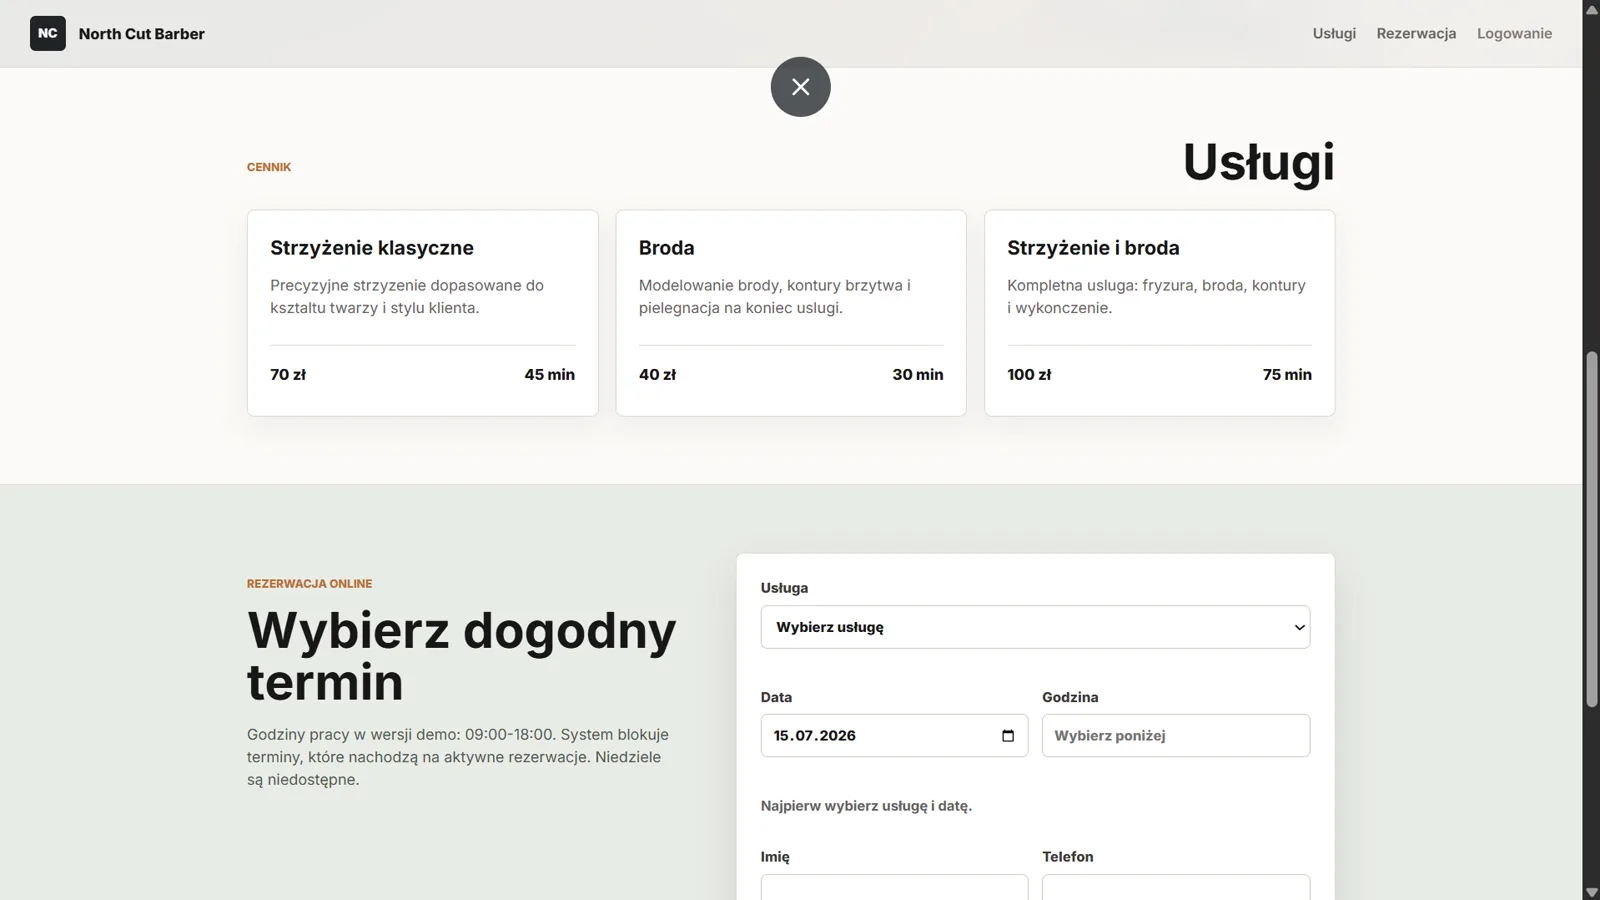Click the scrollbar up arrow
The image size is (1600, 900).
1591,9
